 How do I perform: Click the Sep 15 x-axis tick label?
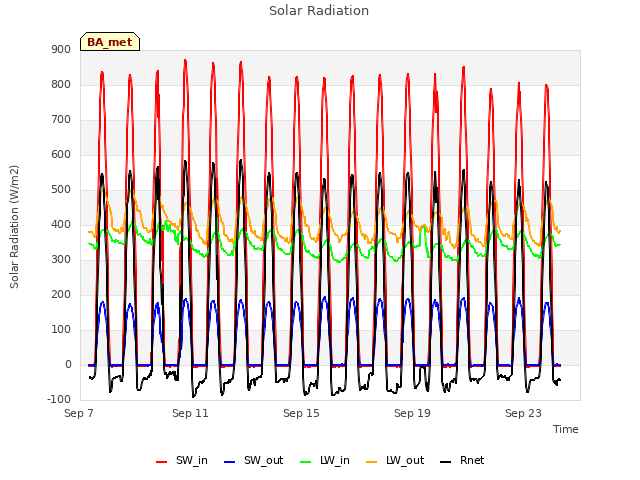click(301, 413)
